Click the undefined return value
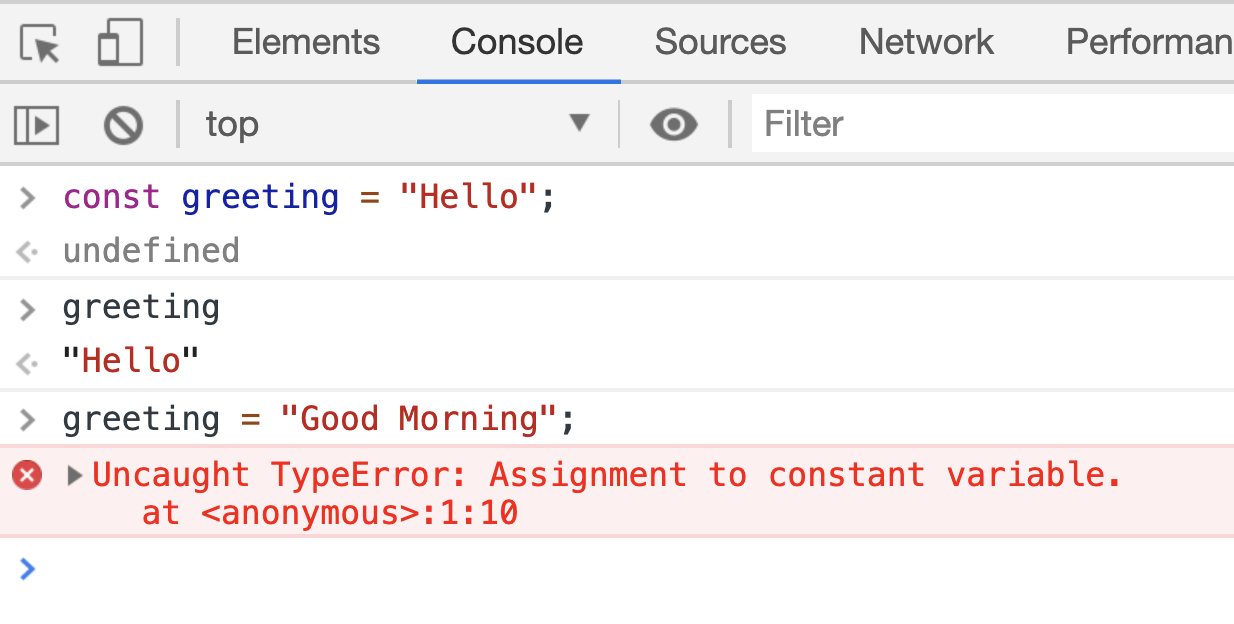This screenshot has height=624, width=1234. (151, 250)
